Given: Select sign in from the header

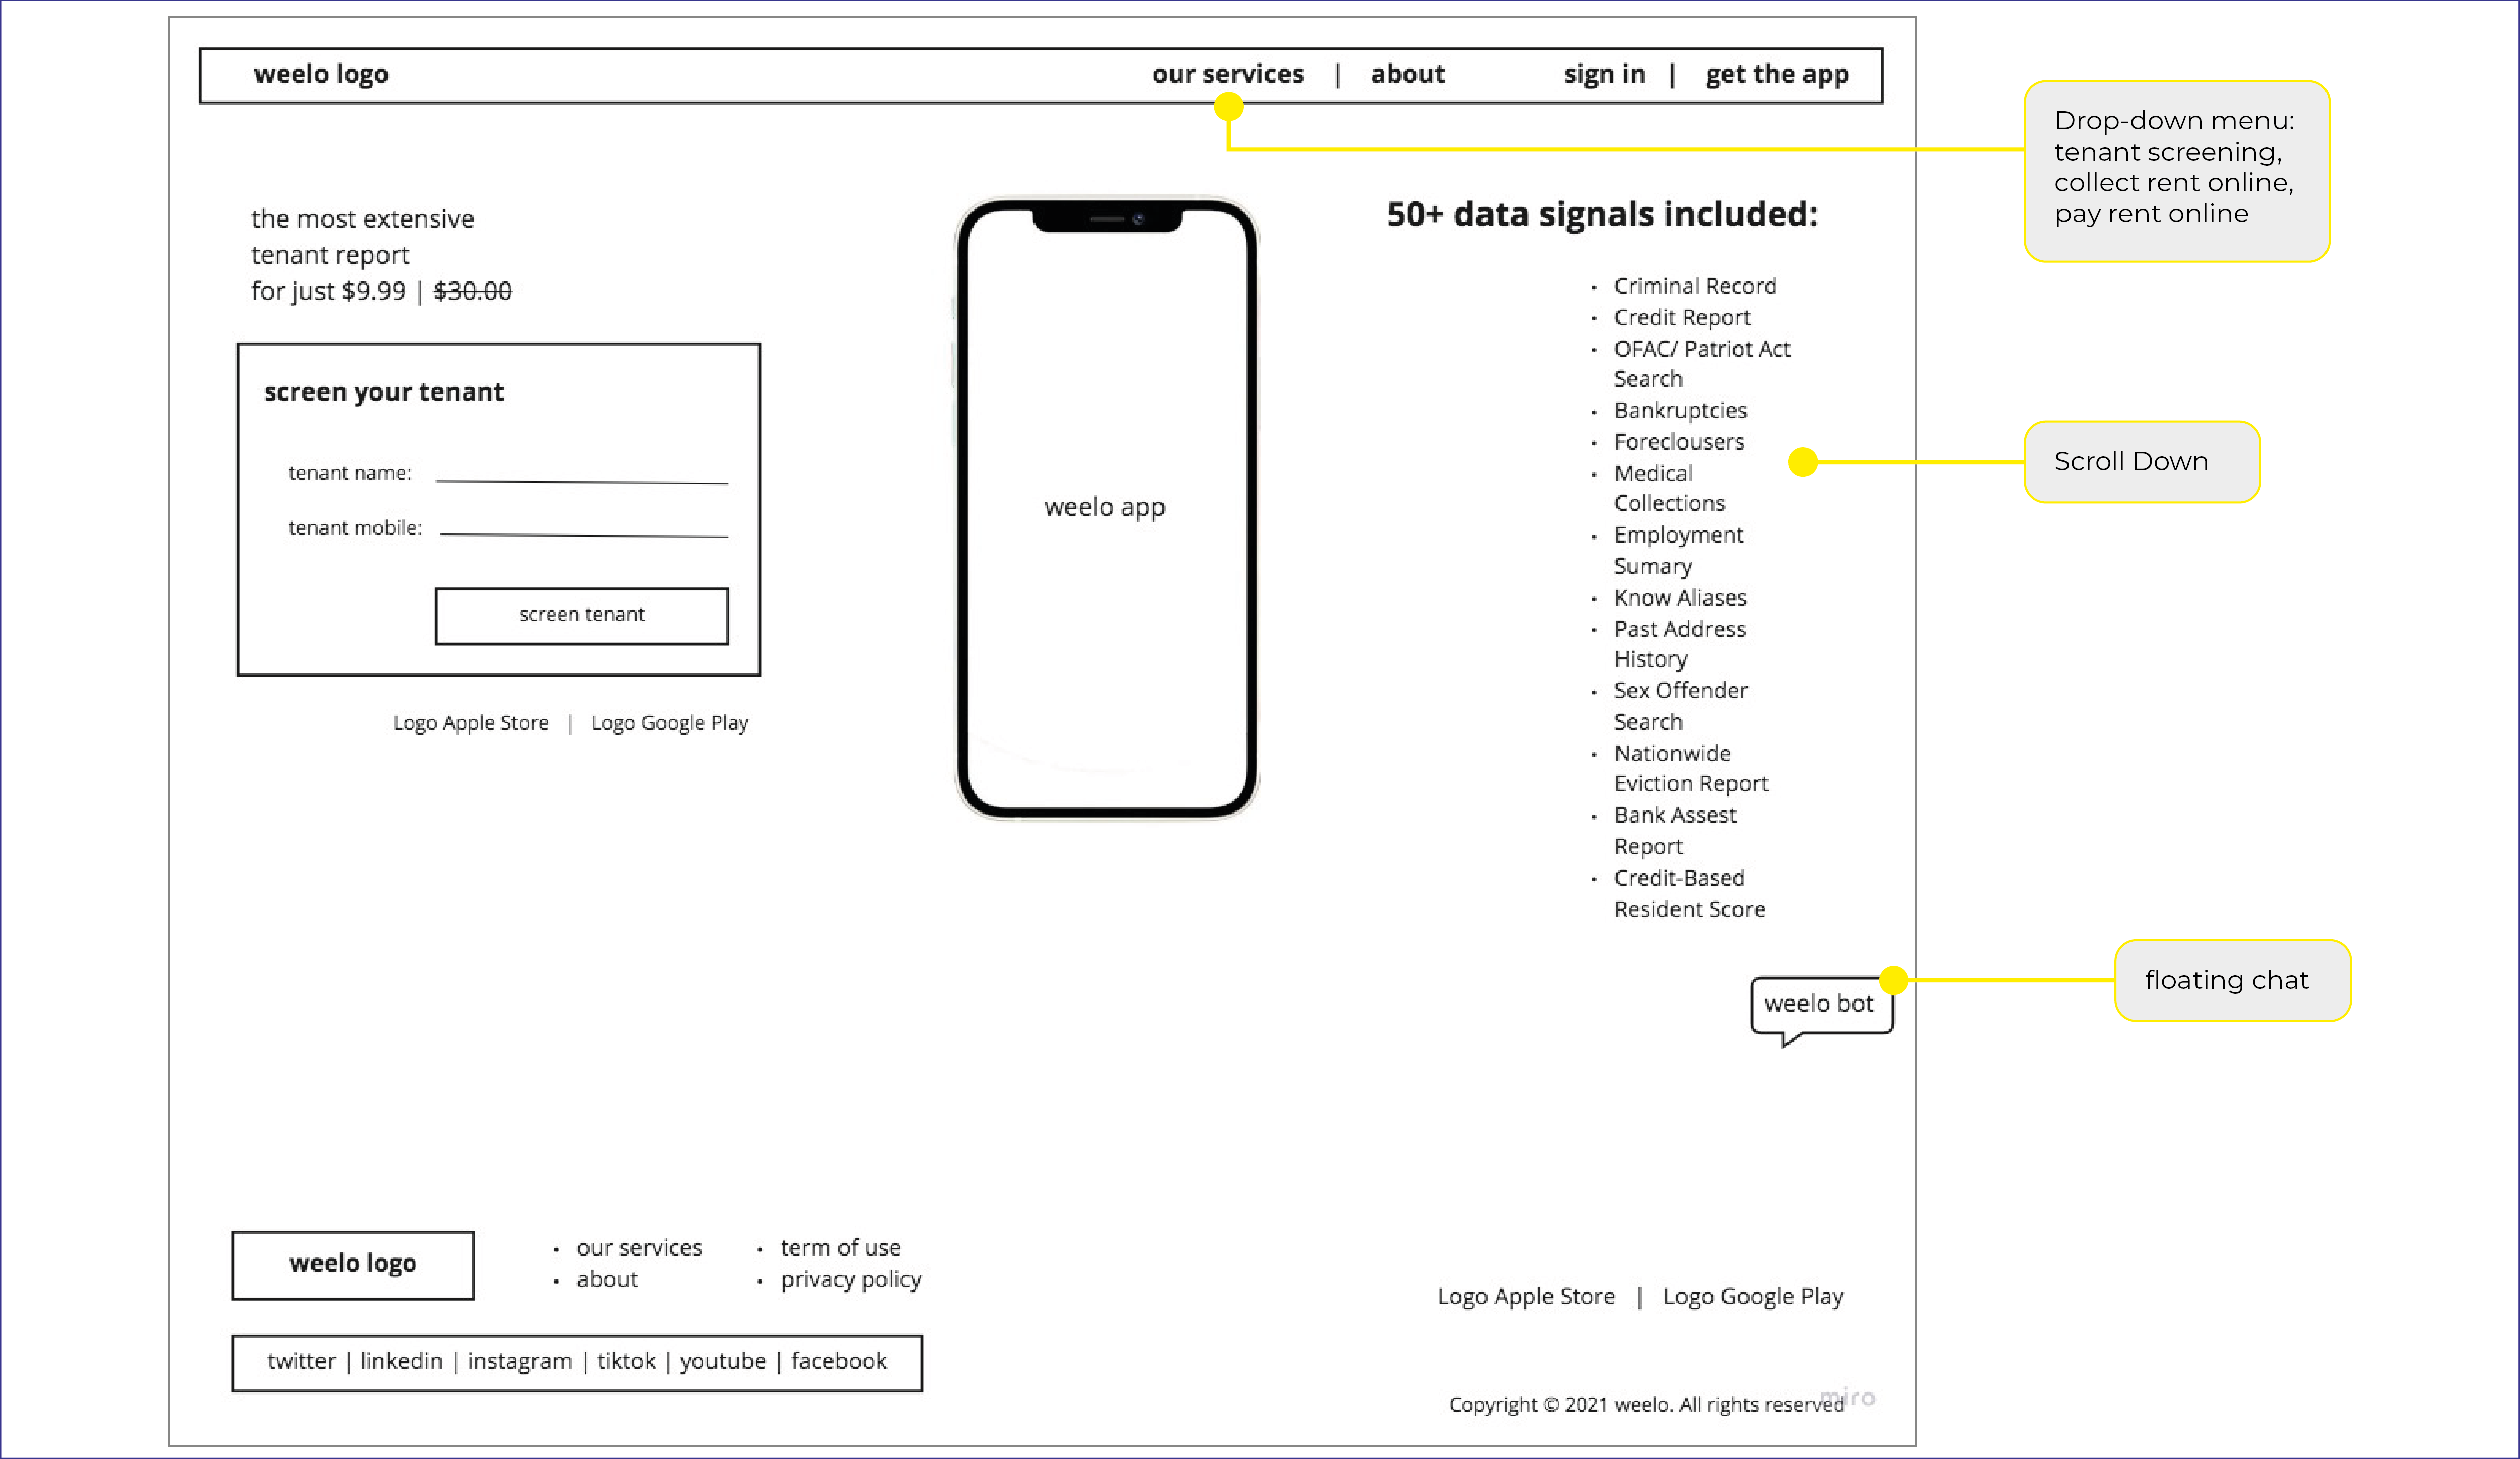Looking at the screenshot, I should (1604, 74).
